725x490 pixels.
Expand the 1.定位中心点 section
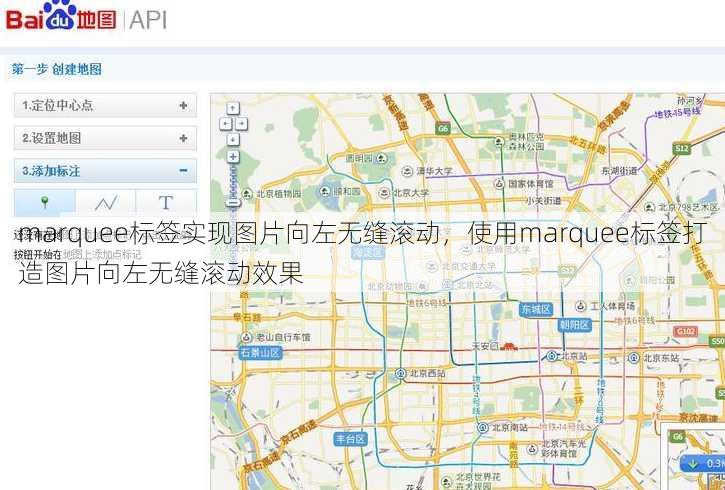tap(105, 105)
